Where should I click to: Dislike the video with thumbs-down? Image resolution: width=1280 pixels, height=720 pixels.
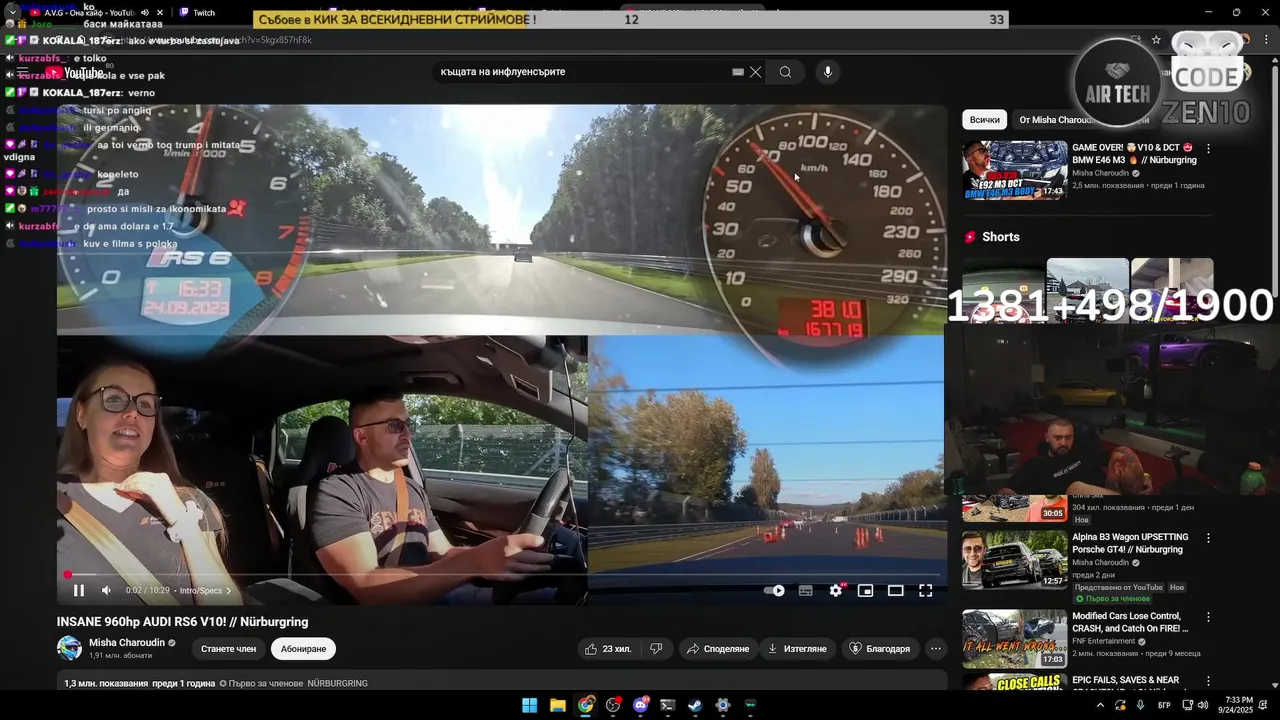pos(656,649)
